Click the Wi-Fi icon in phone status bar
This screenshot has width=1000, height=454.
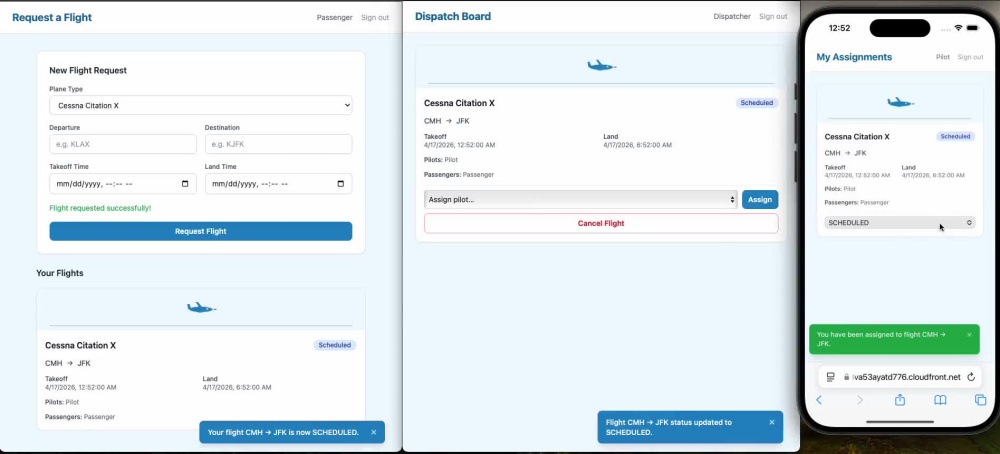pyautogui.click(x=958, y=28)
